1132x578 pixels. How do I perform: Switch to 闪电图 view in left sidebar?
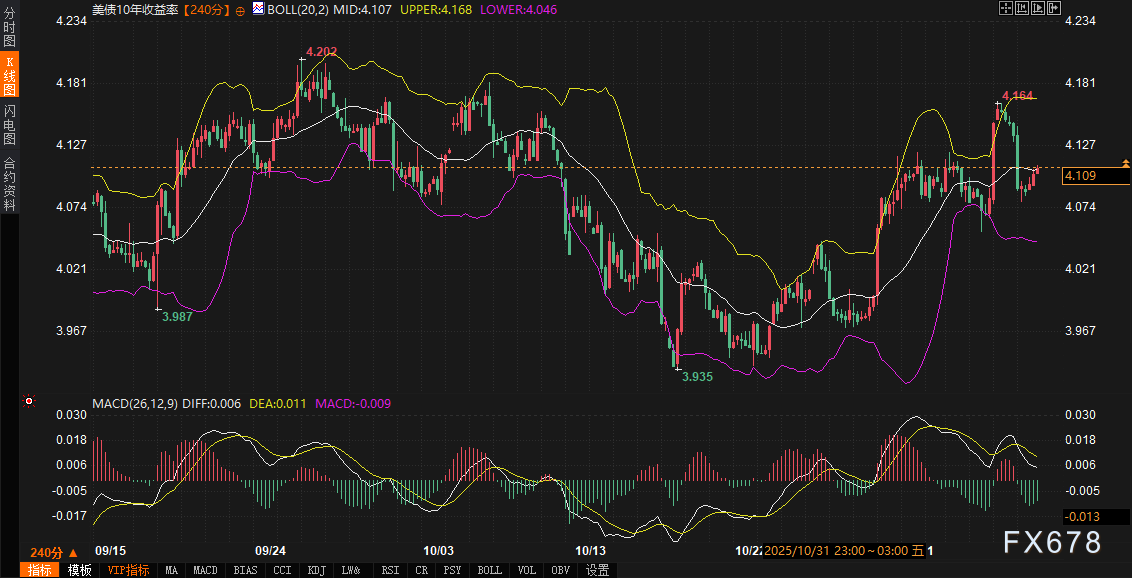10,124
